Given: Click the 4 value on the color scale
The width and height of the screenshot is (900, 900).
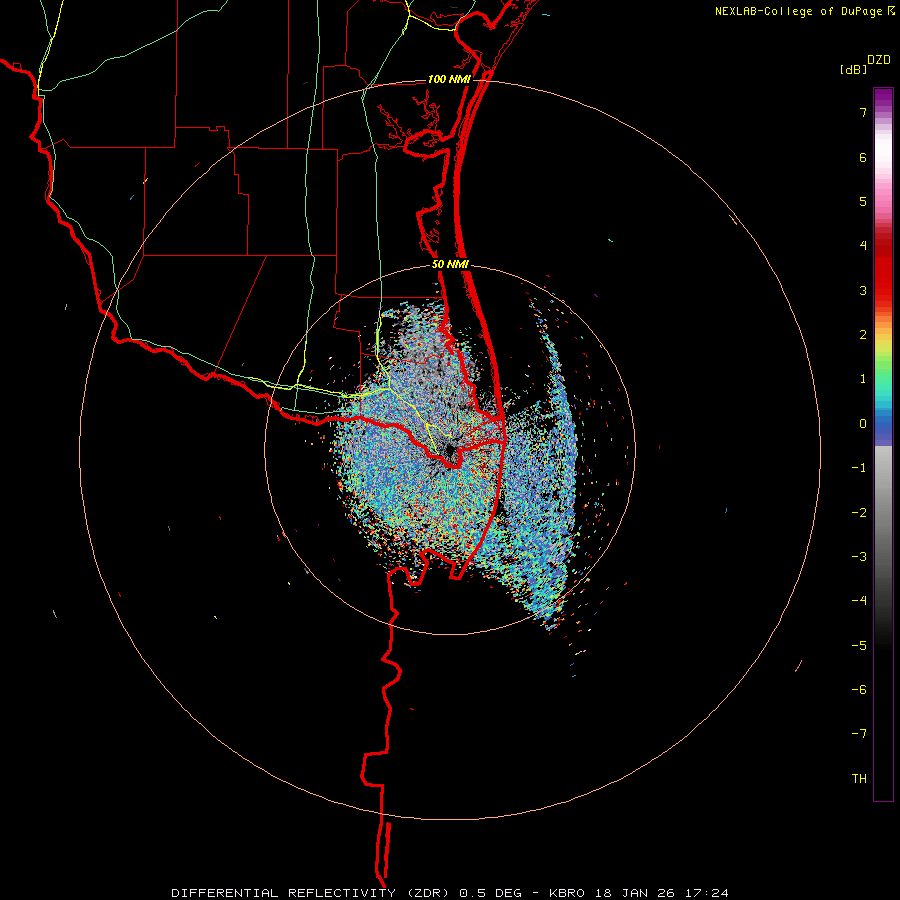Looking at the screenshot, I should [863, 246].
